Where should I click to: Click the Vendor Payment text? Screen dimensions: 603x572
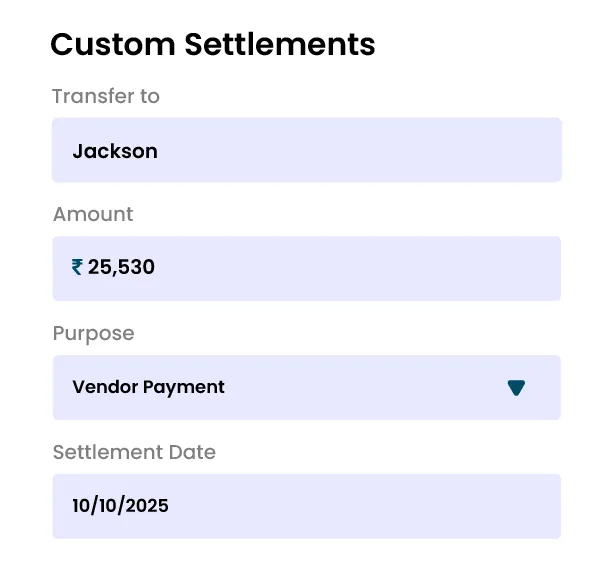[x=148, y=387]
